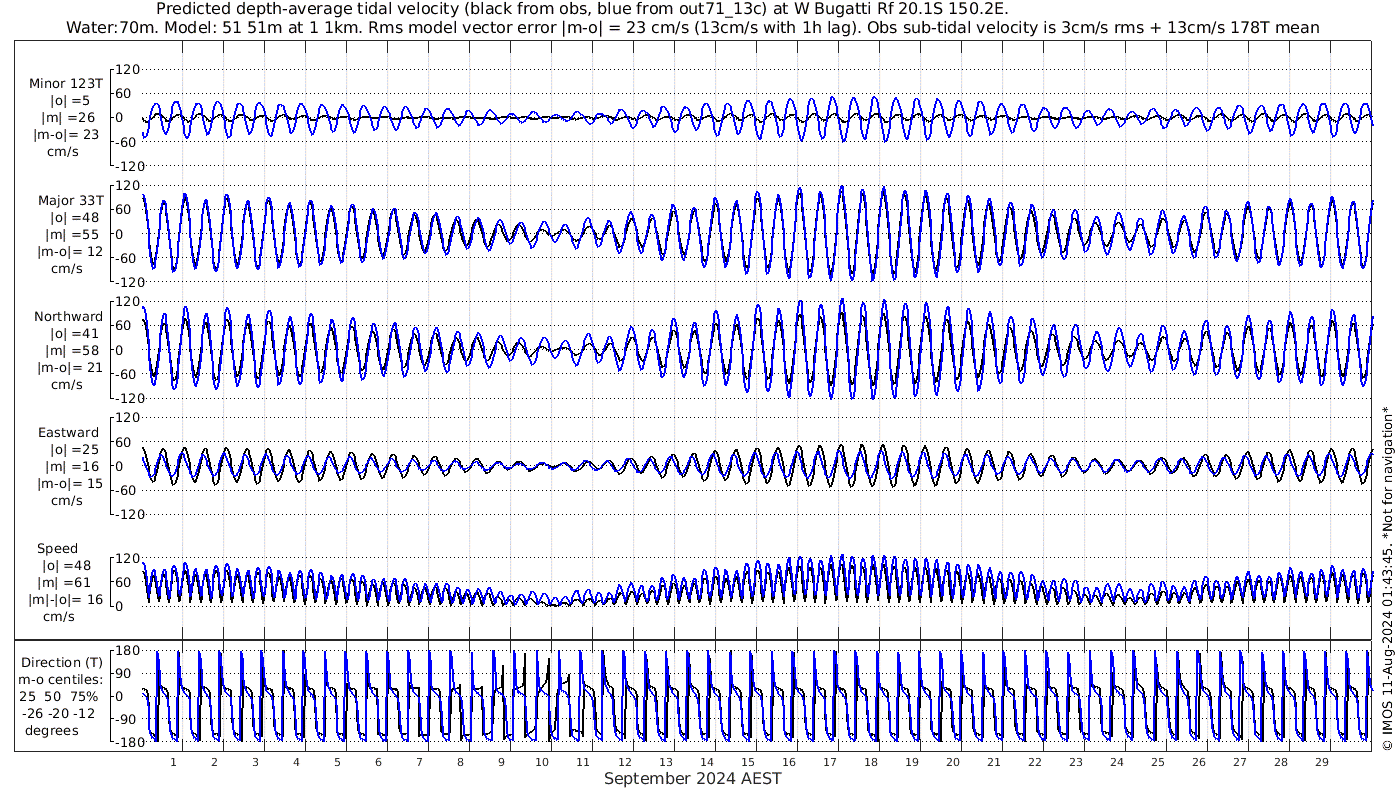The image size is (1400, 800).
Task: Click '|m-o|= 21' under Northward
Action: click(x=68, y=367)
